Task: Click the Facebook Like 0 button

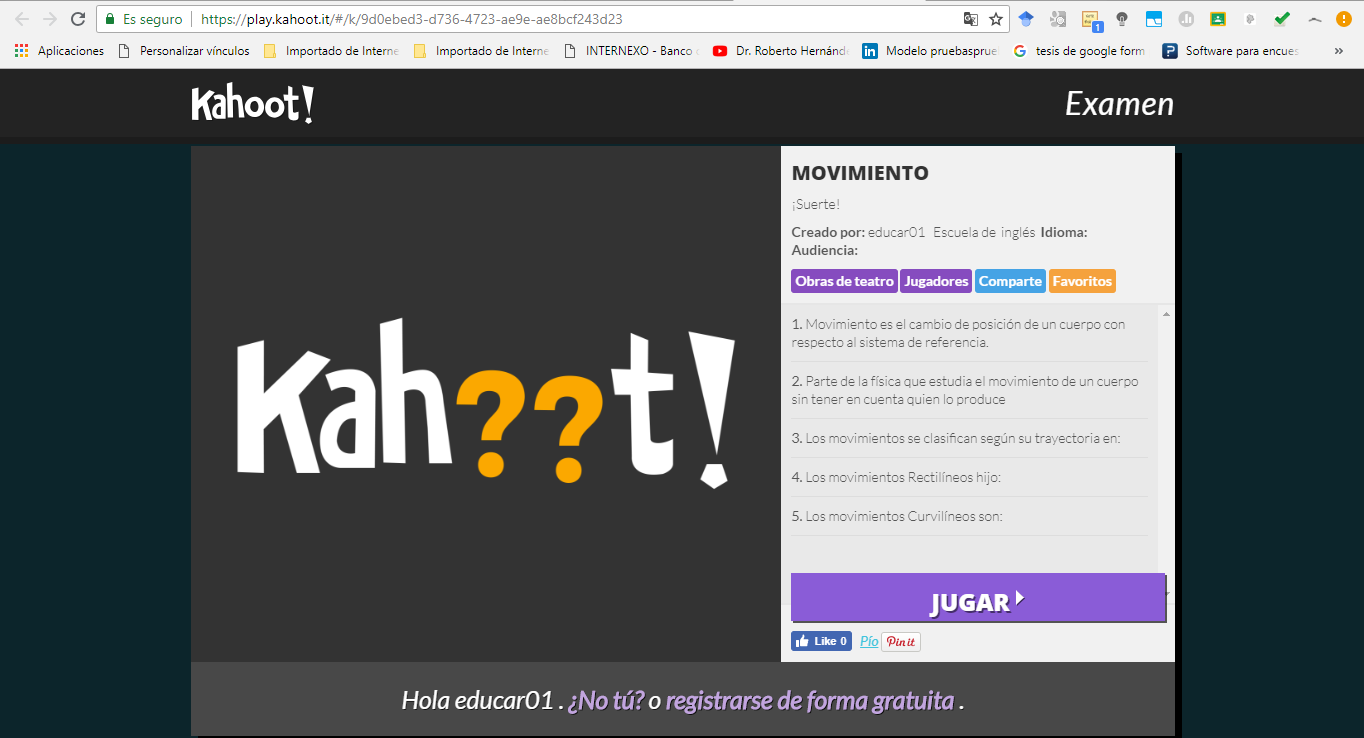Action: (x=822, y=641)
